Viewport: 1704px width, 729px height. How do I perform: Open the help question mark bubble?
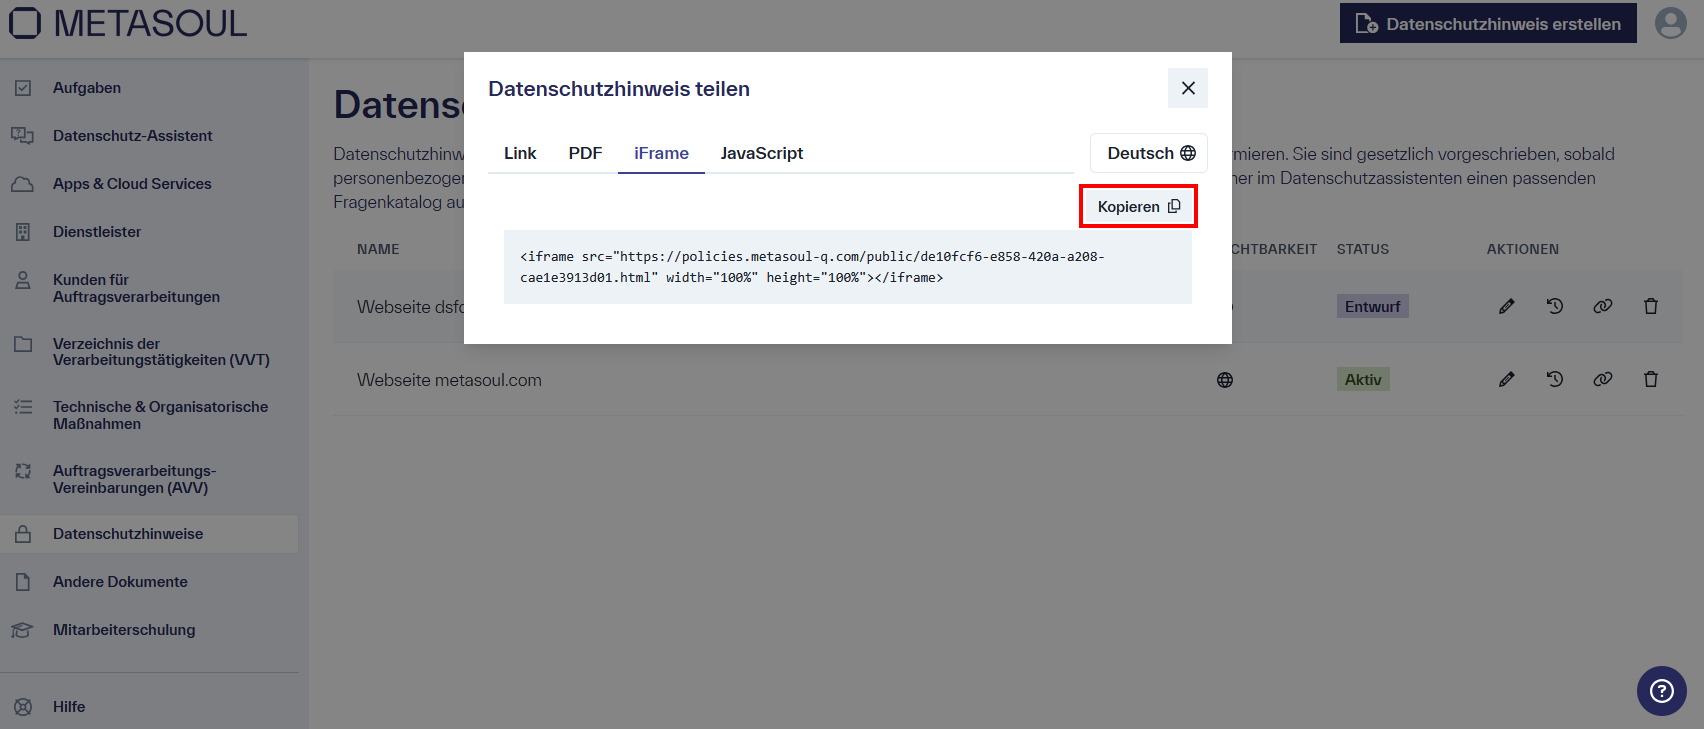1662,691
